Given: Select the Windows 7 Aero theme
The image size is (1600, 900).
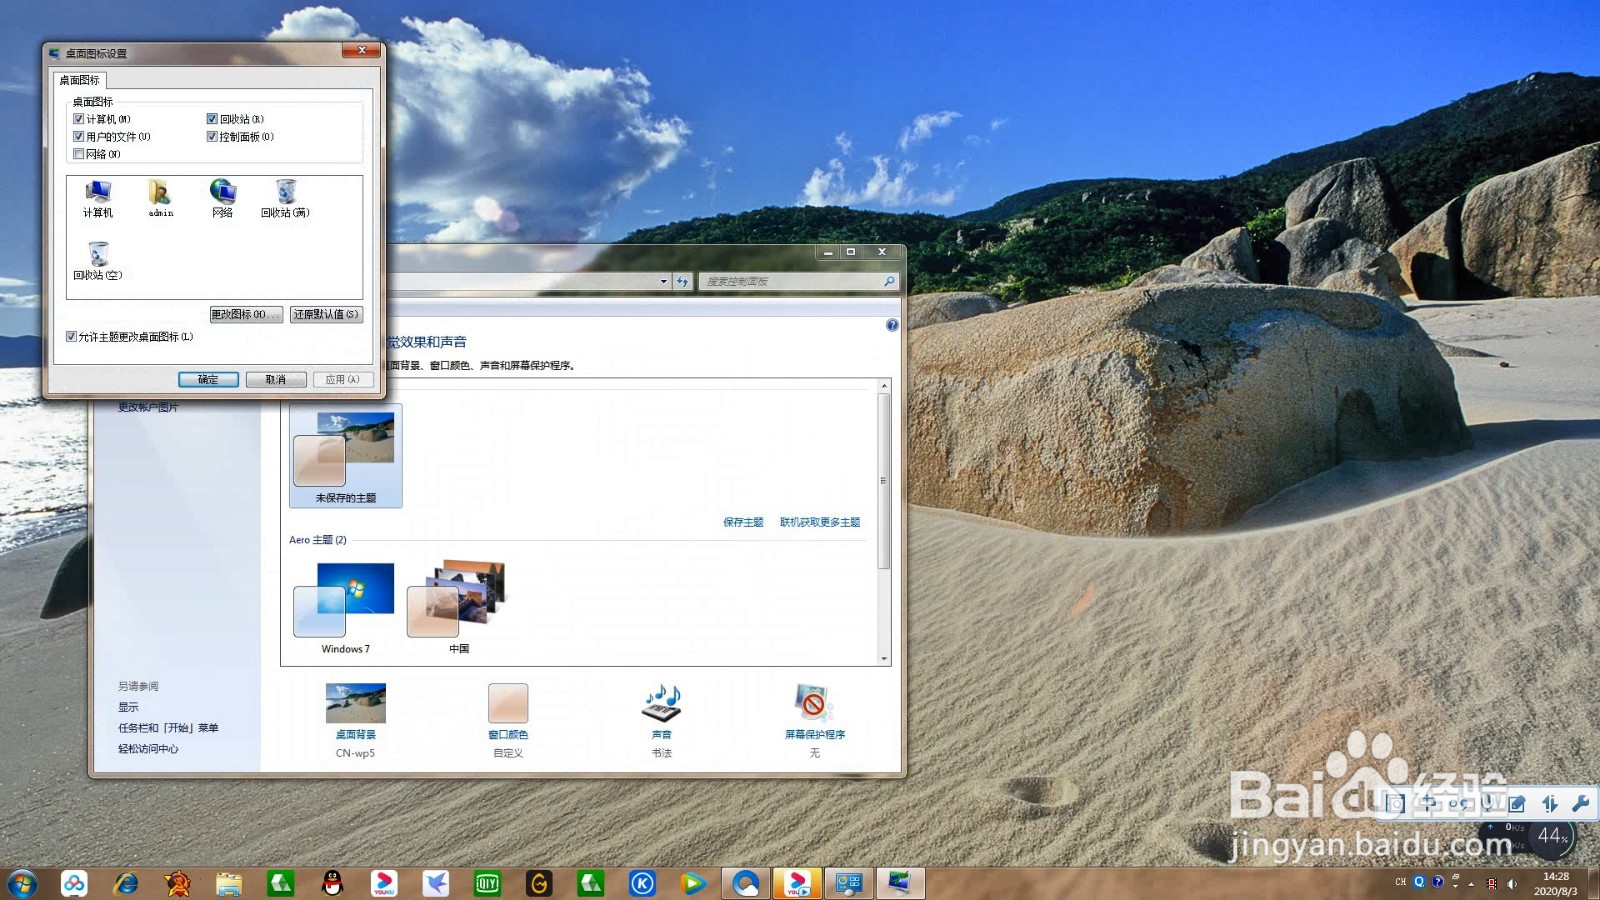Looking at the screenshot, I should point(345,608).
